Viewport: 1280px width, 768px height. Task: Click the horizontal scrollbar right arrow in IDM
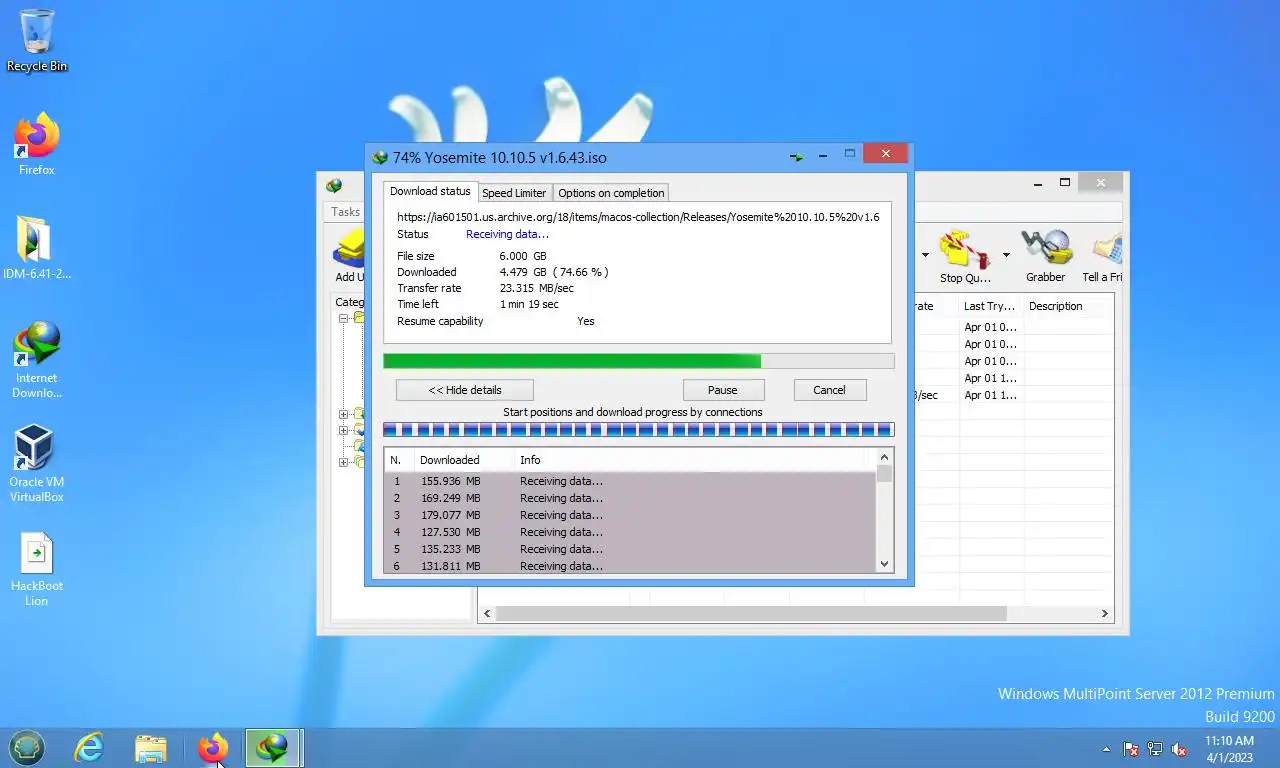click(x=1105, y=613)
